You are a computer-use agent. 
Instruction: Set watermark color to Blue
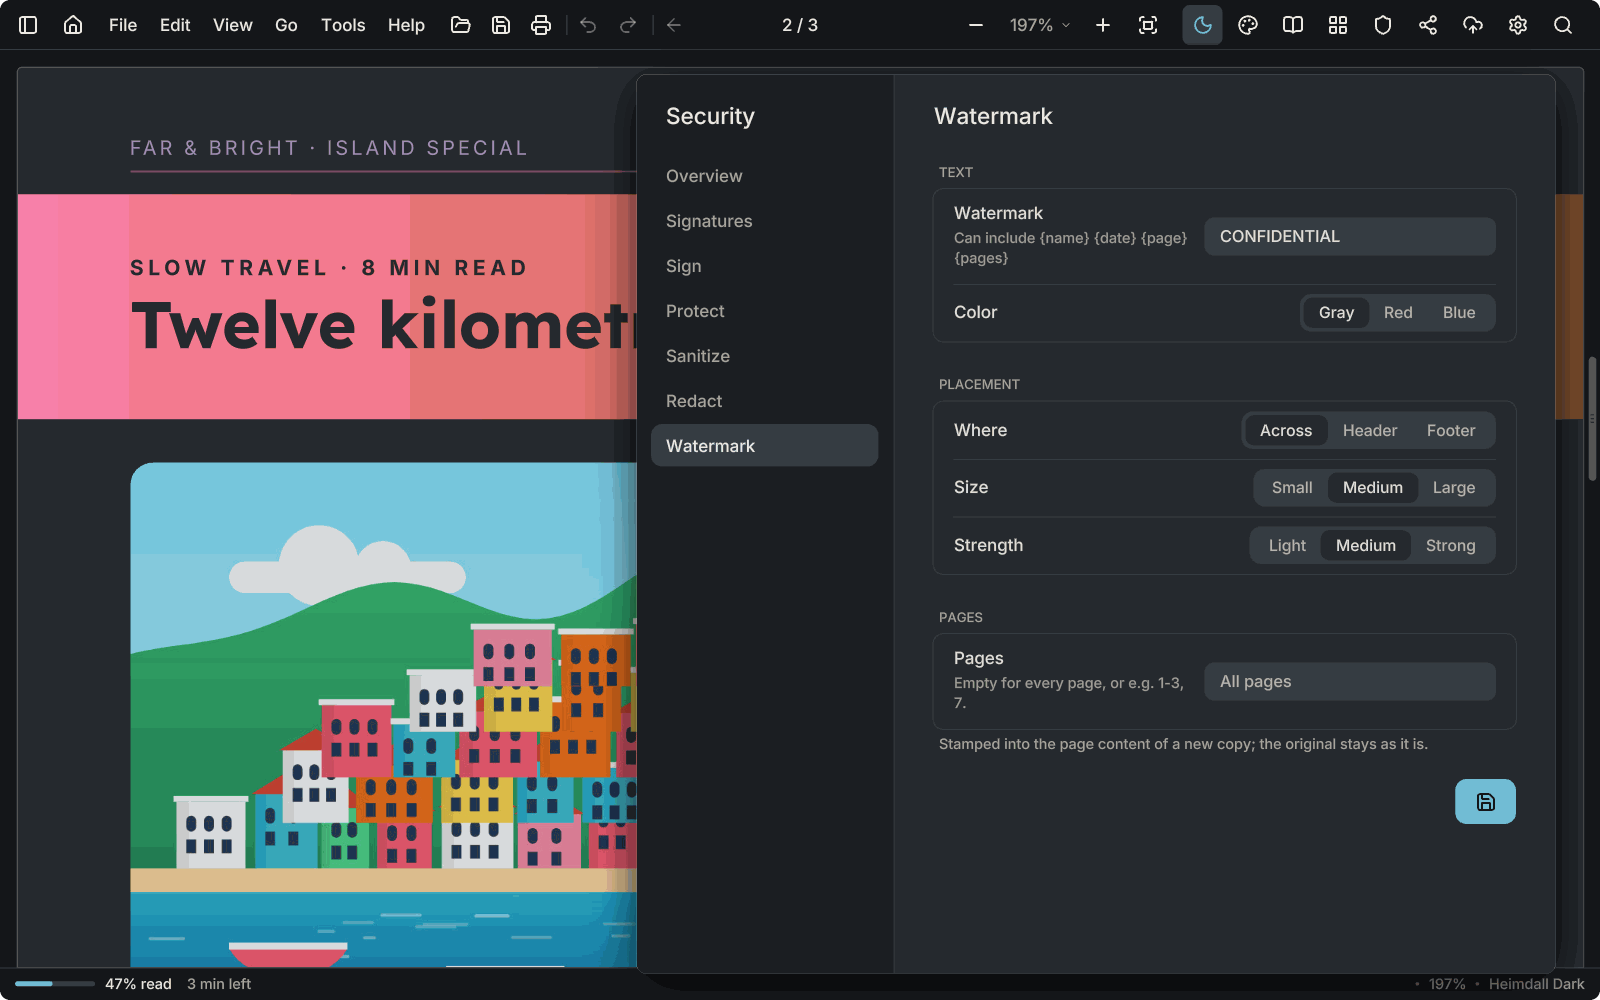click(x=1459, y=313)
